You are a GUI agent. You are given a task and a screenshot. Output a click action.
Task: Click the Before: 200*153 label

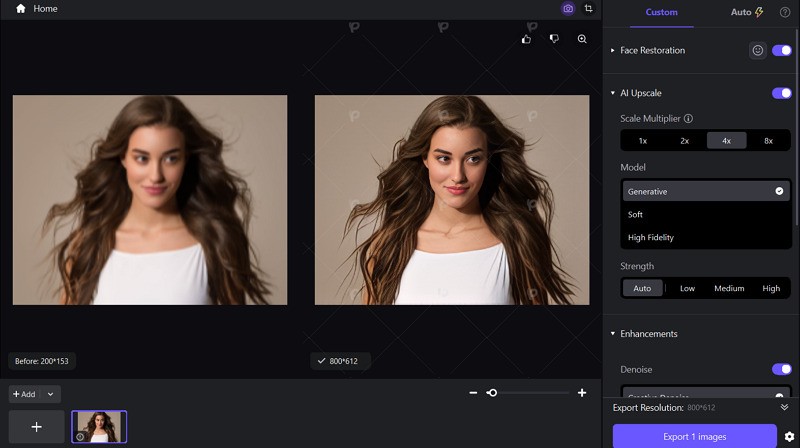click(x=42, y=361)
